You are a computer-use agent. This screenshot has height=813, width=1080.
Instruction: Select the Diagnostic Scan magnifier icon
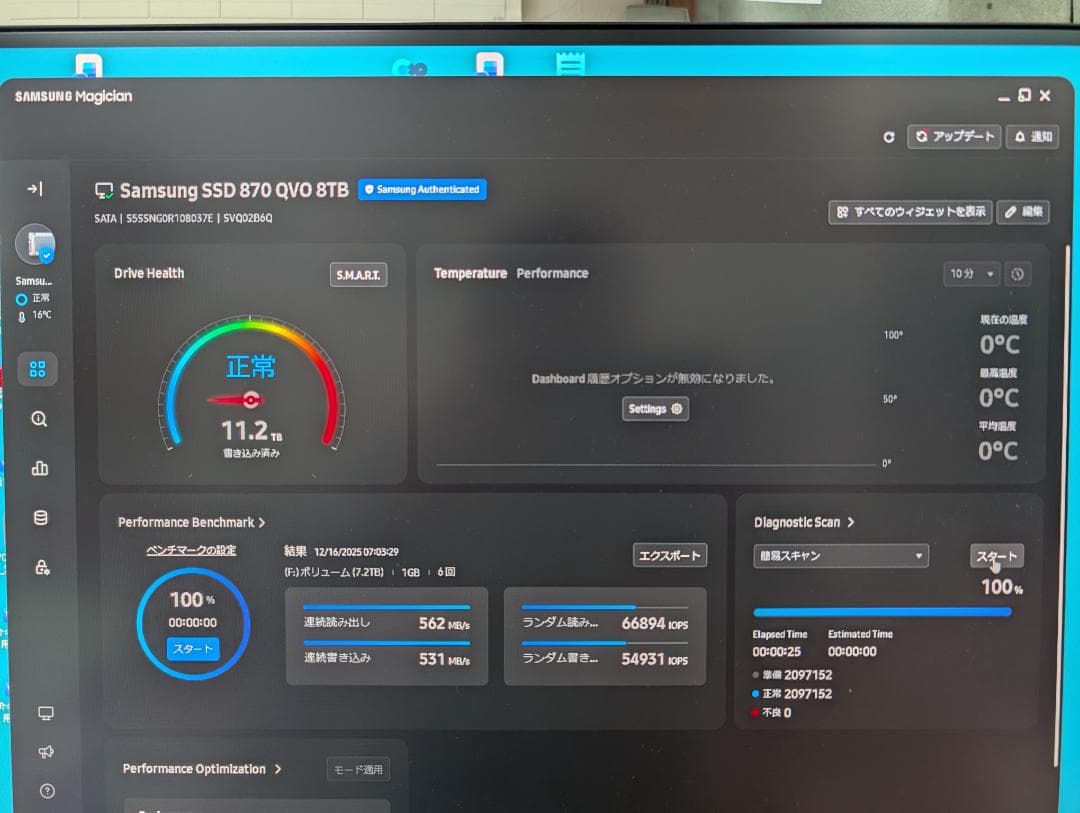(38, 419)
